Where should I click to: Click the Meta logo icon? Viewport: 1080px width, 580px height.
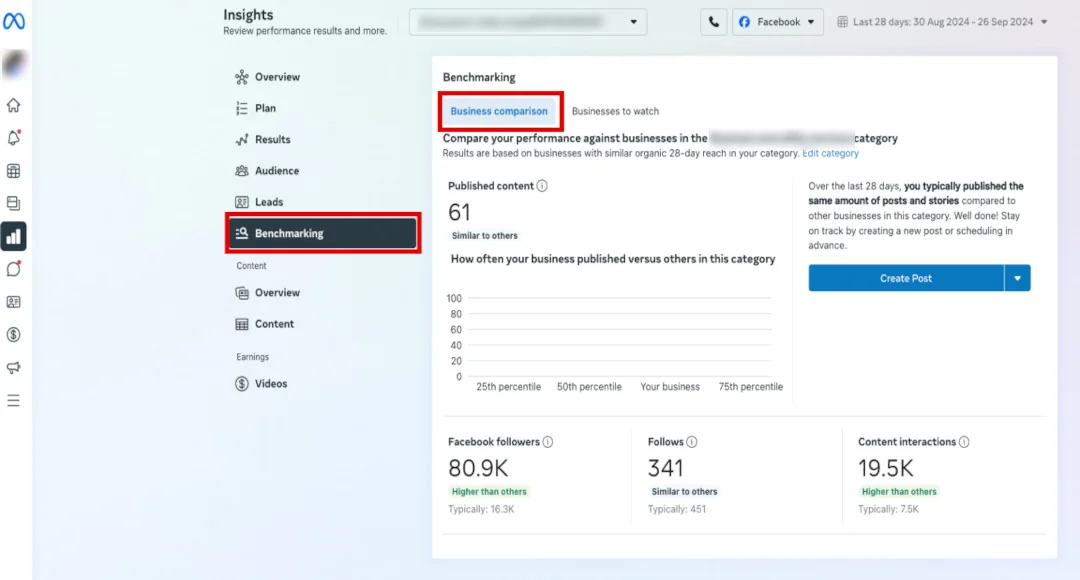pos(14,21)
